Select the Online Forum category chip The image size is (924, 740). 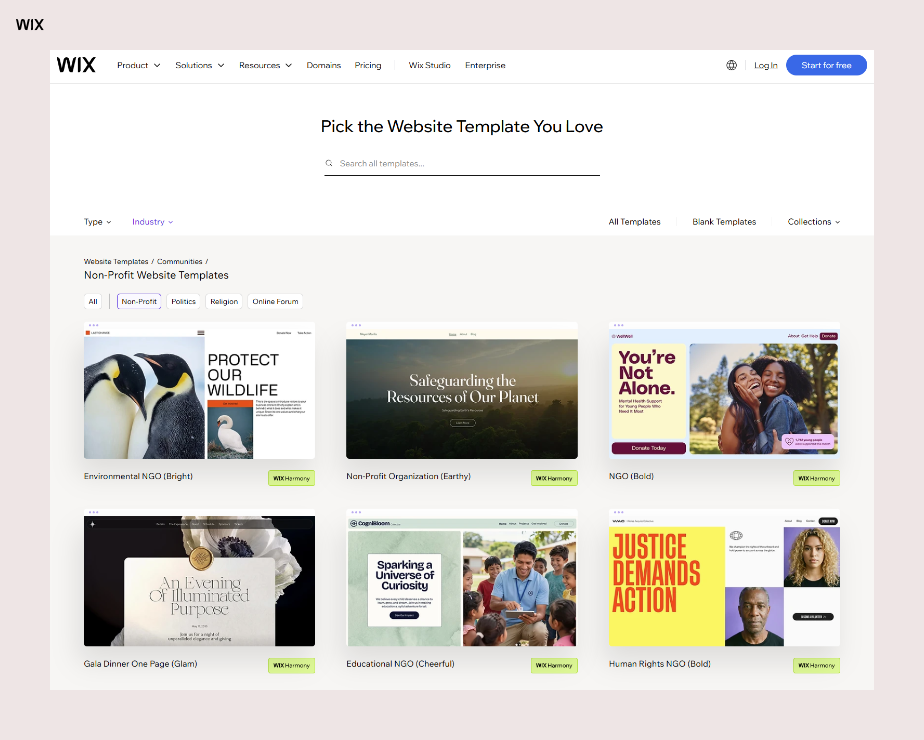click(275, 301)
